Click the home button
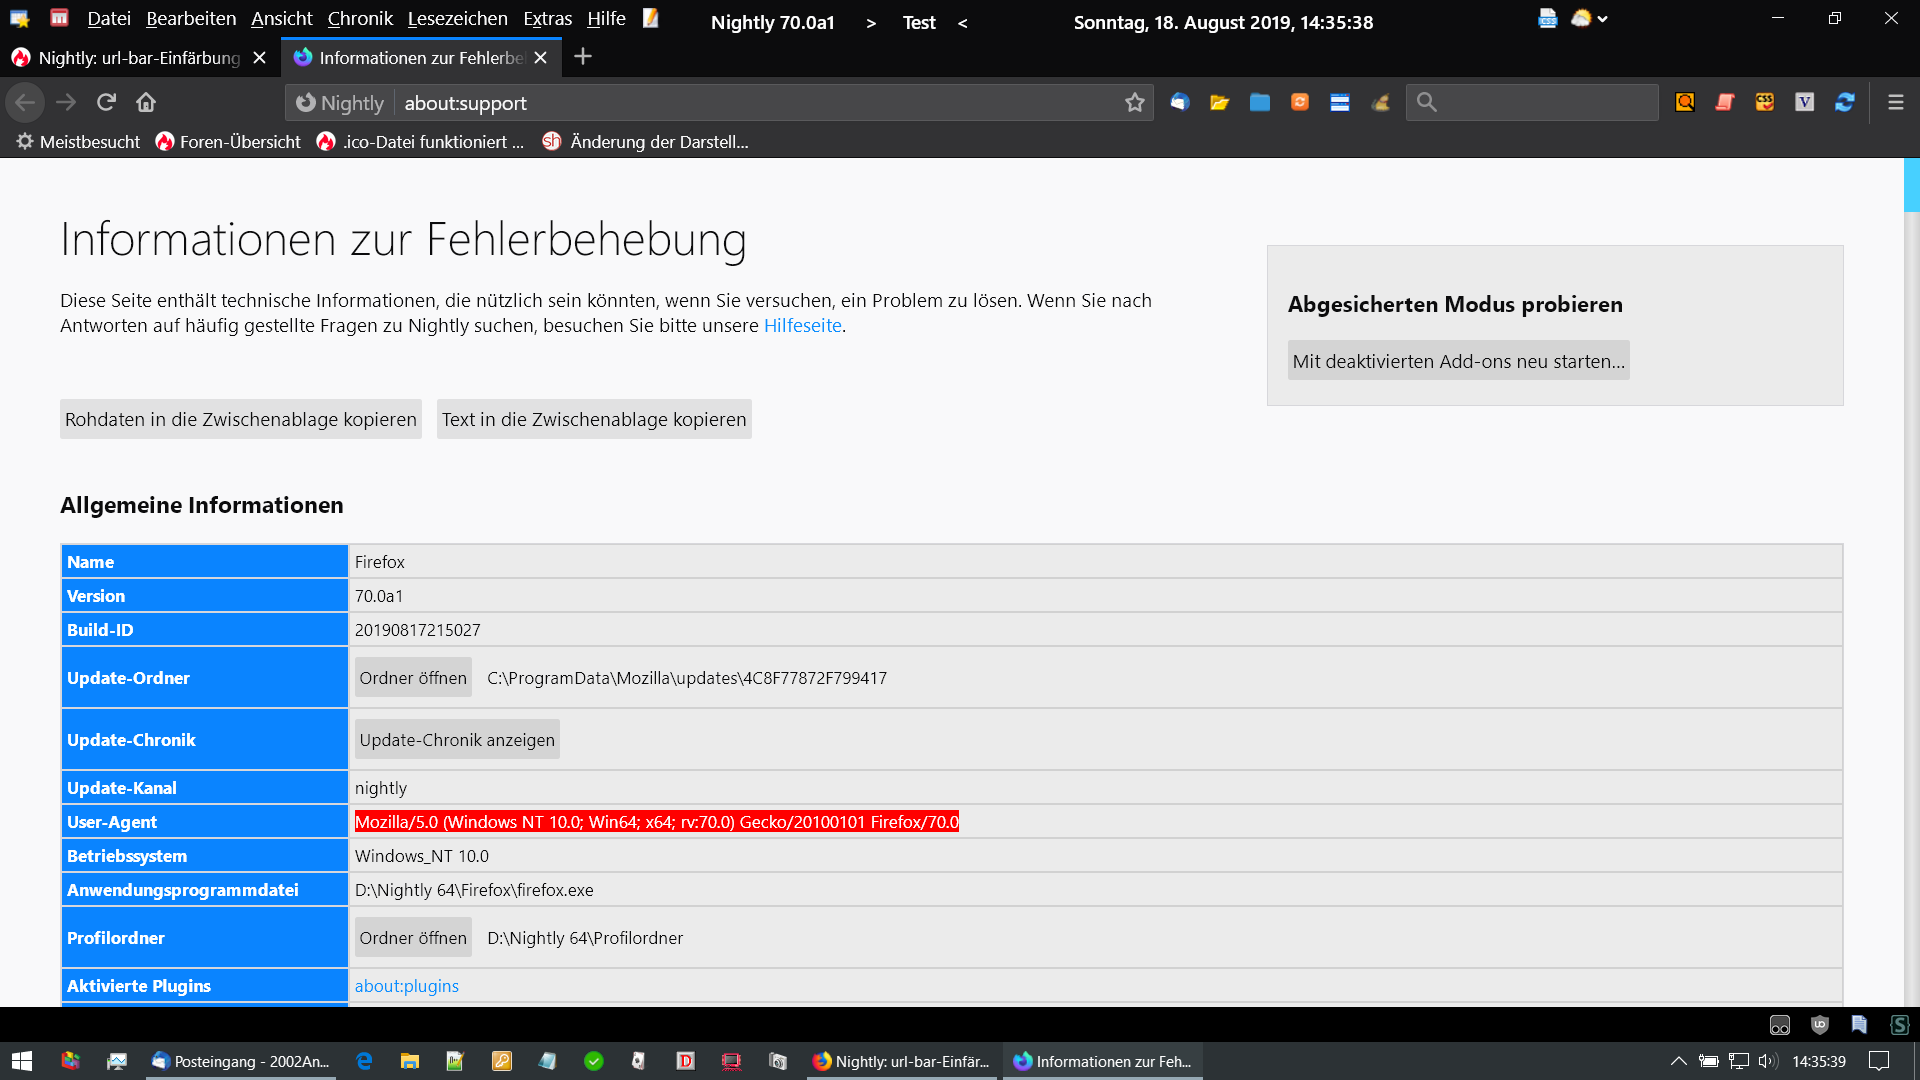Viewport: 1920px width, 1080px height. 146,102
